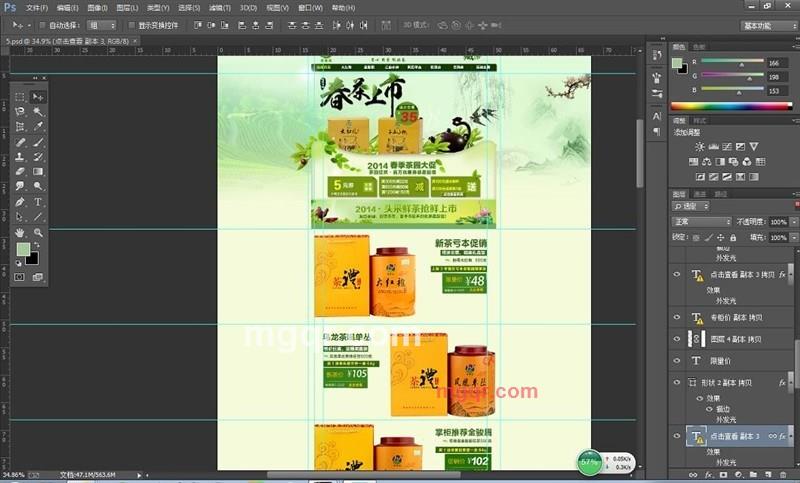The height and width of the screenshot is (483, 800).
Task: Select the Healing Brush tool
Action: point(20,142)
